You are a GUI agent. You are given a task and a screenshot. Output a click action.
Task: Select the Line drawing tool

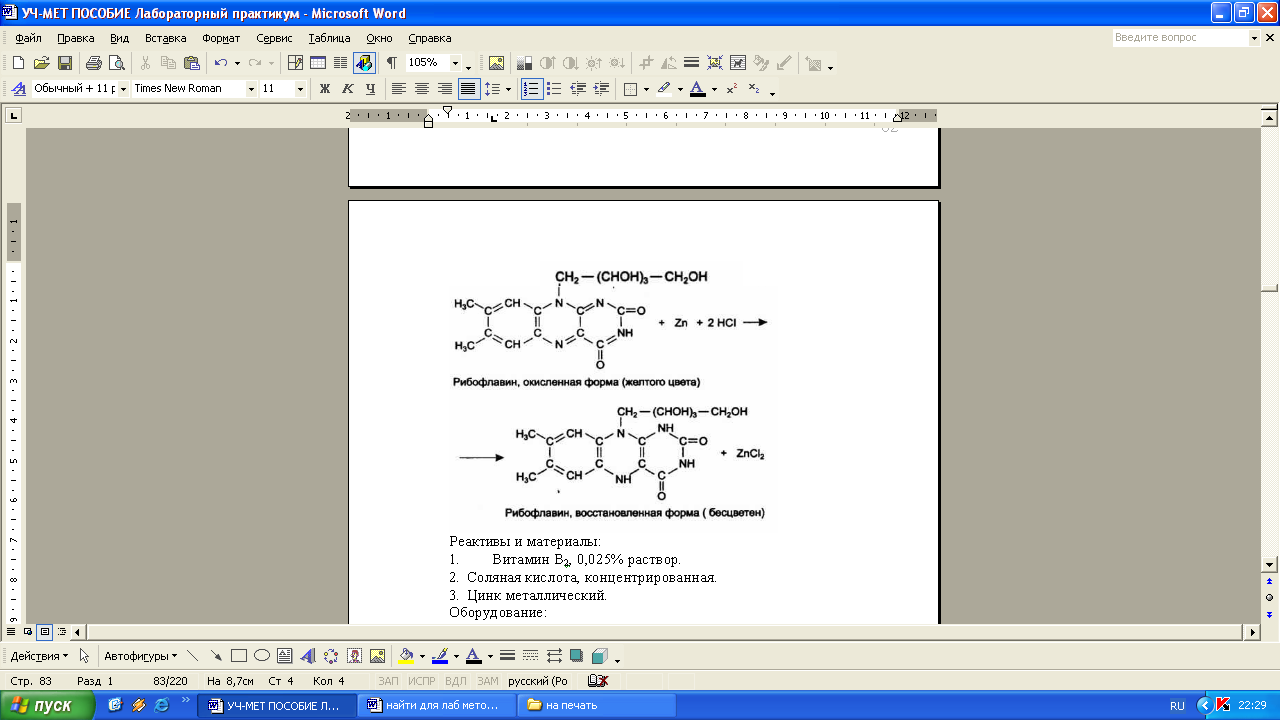tap(192, 656)
